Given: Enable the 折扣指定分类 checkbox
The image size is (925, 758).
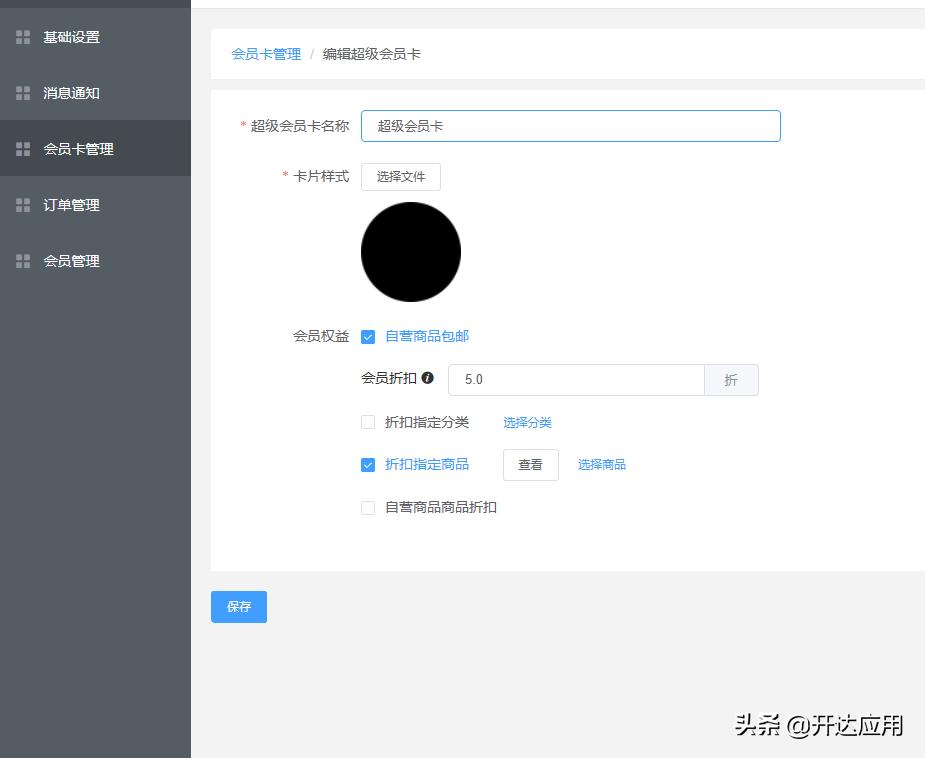Looking at the screenshot, I should [368, 422].
